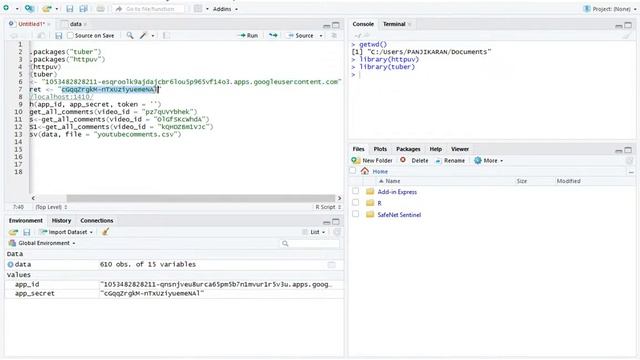Open the Import Dataset dropdown

click(66, 232)
